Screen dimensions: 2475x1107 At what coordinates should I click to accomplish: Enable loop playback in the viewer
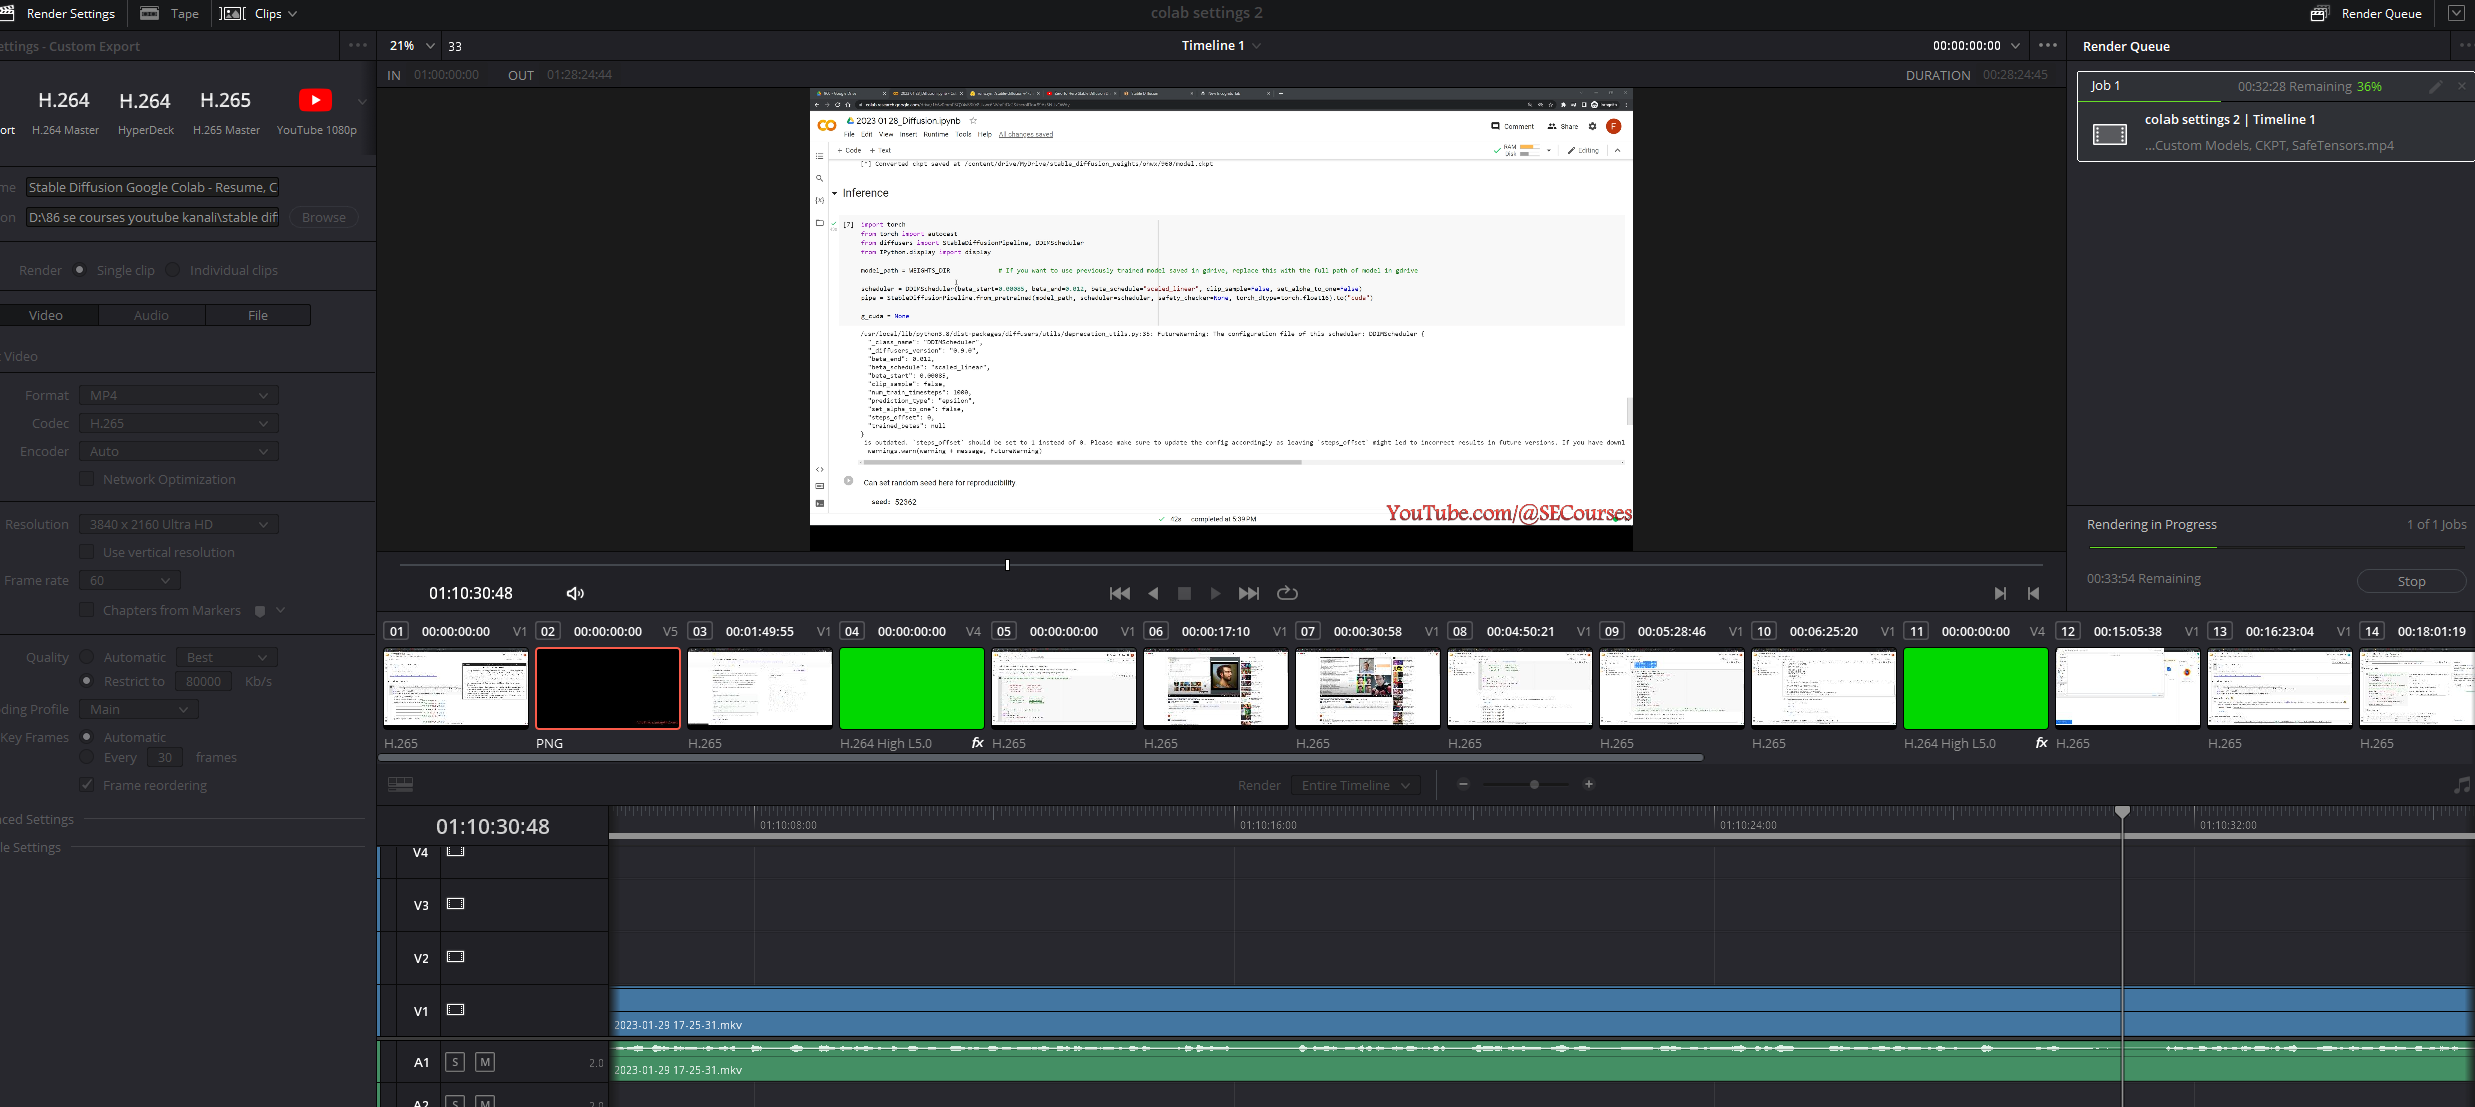(x=1286, y=592)
